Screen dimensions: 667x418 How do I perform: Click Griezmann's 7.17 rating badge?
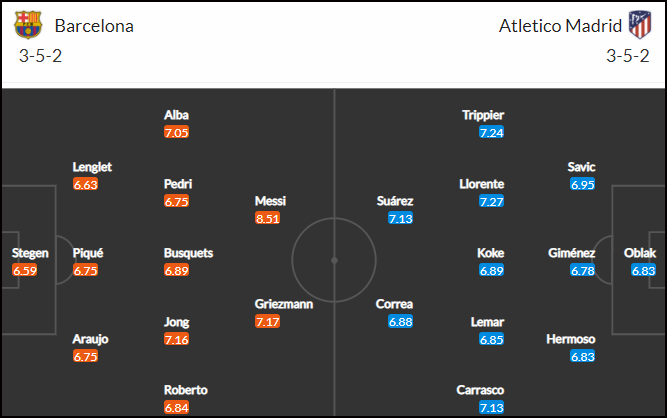coord(267,321)
